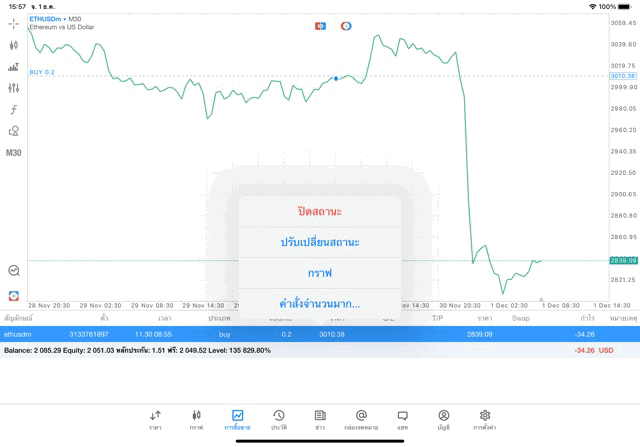
Task: Open the การตั้งค่า settings tab
Action: click(x=485, y=418)
